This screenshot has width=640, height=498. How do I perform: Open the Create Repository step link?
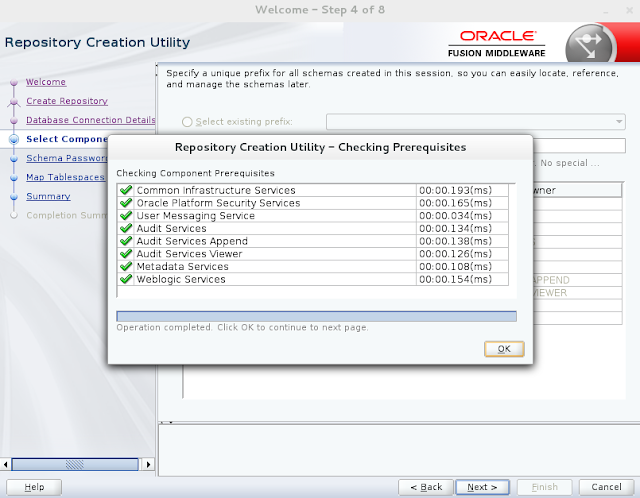(x=67, y=101)
